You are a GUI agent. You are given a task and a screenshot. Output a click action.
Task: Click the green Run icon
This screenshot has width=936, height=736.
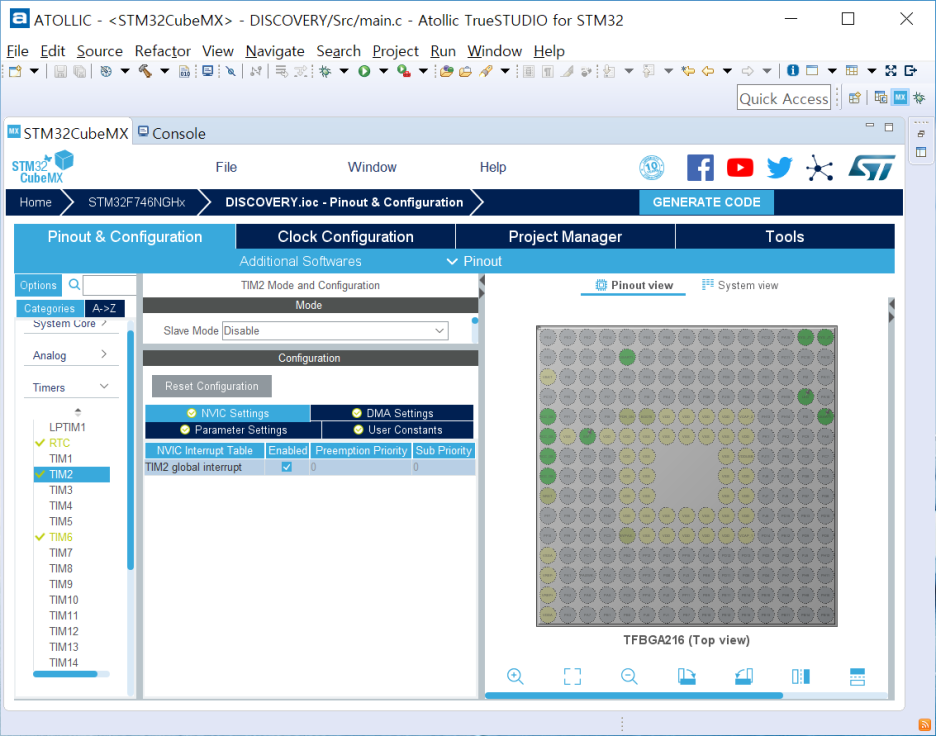point(364,71)
